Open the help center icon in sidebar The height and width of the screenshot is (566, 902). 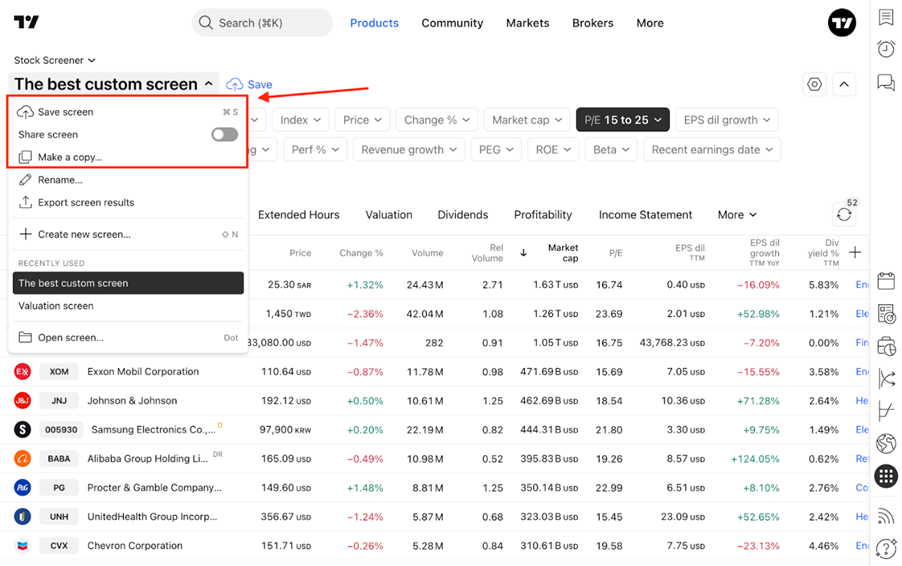pyautogui.click(x=886, y=548)
